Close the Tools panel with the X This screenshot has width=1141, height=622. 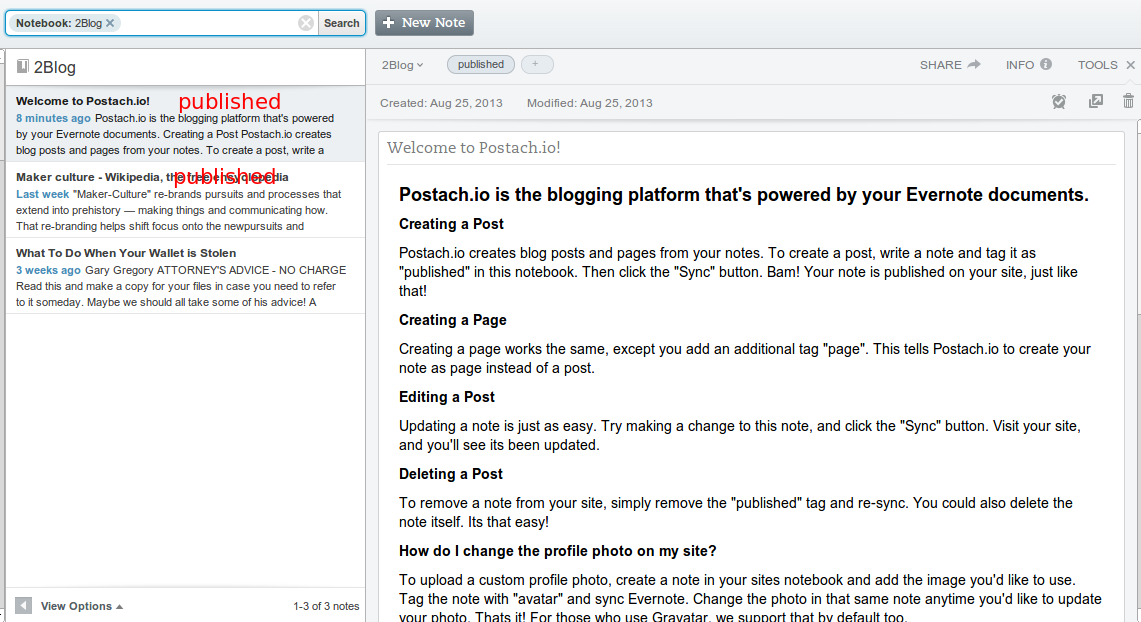1130,65
